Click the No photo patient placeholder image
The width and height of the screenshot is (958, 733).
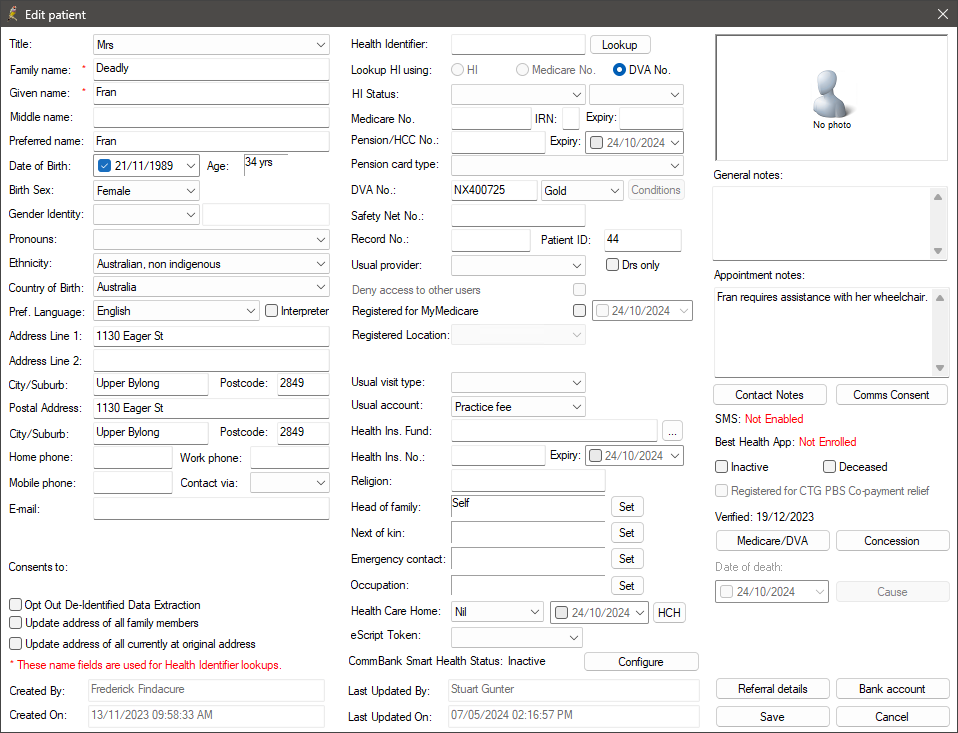(x=831, y=98)
